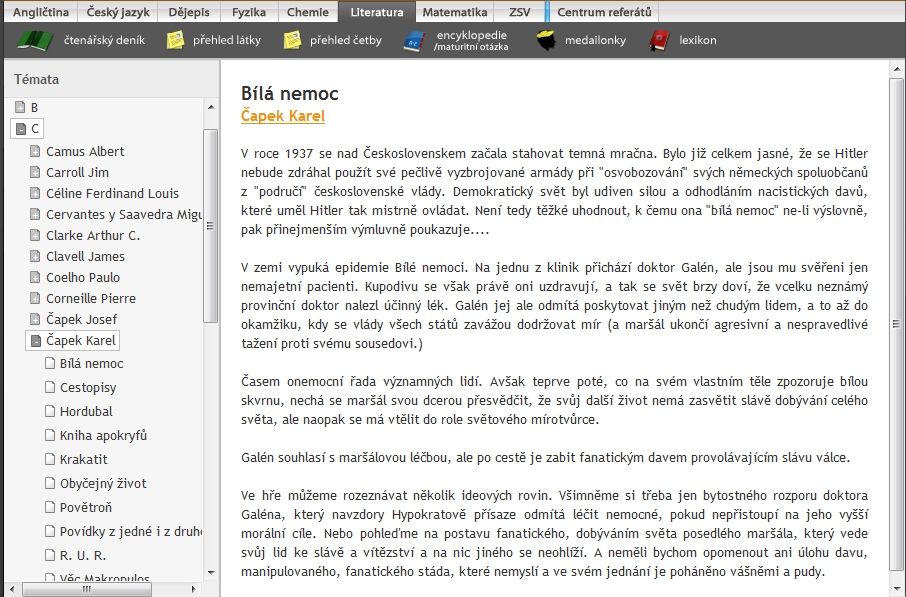Open the Centrum referátů tab

[604, 12]
